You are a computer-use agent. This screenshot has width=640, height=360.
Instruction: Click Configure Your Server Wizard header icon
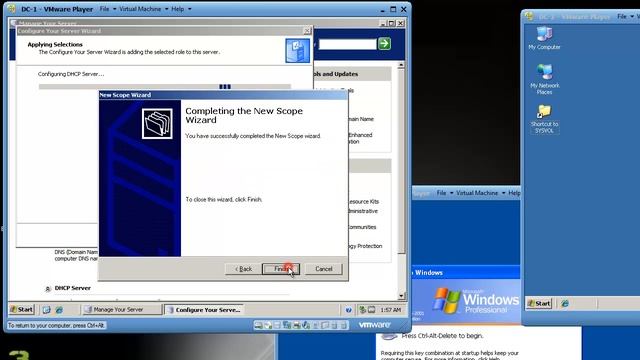[298, 51]
